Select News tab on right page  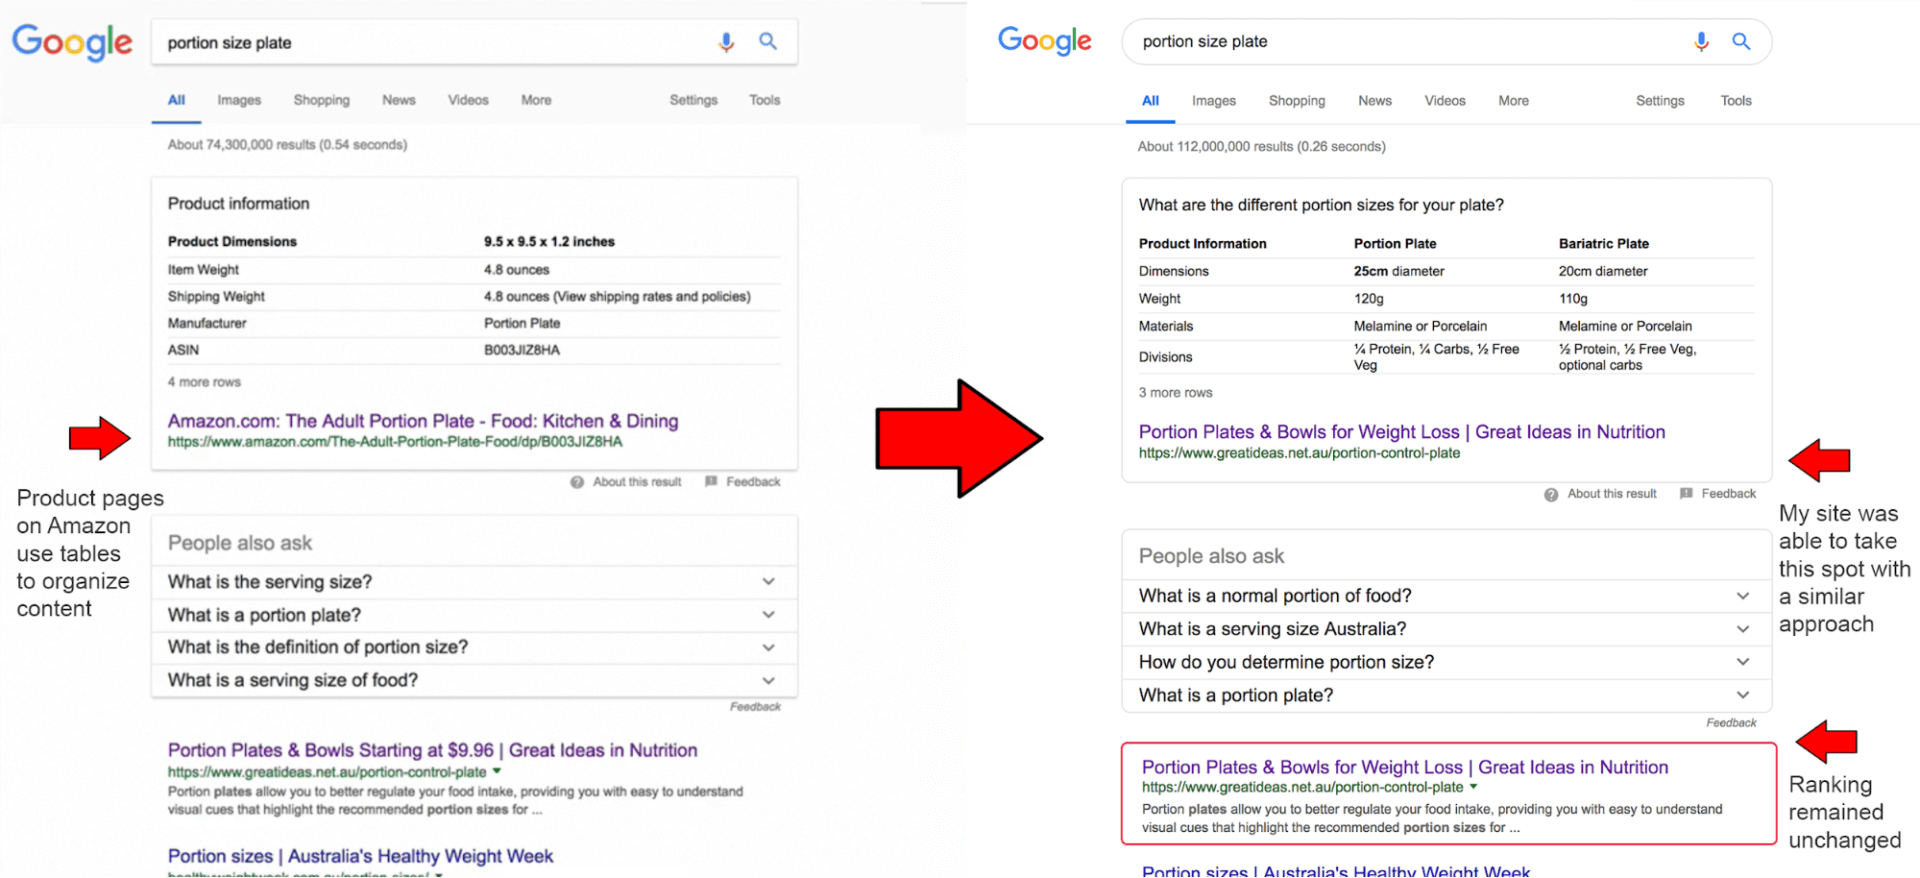pyautogui.click(x=1374, y=101)
